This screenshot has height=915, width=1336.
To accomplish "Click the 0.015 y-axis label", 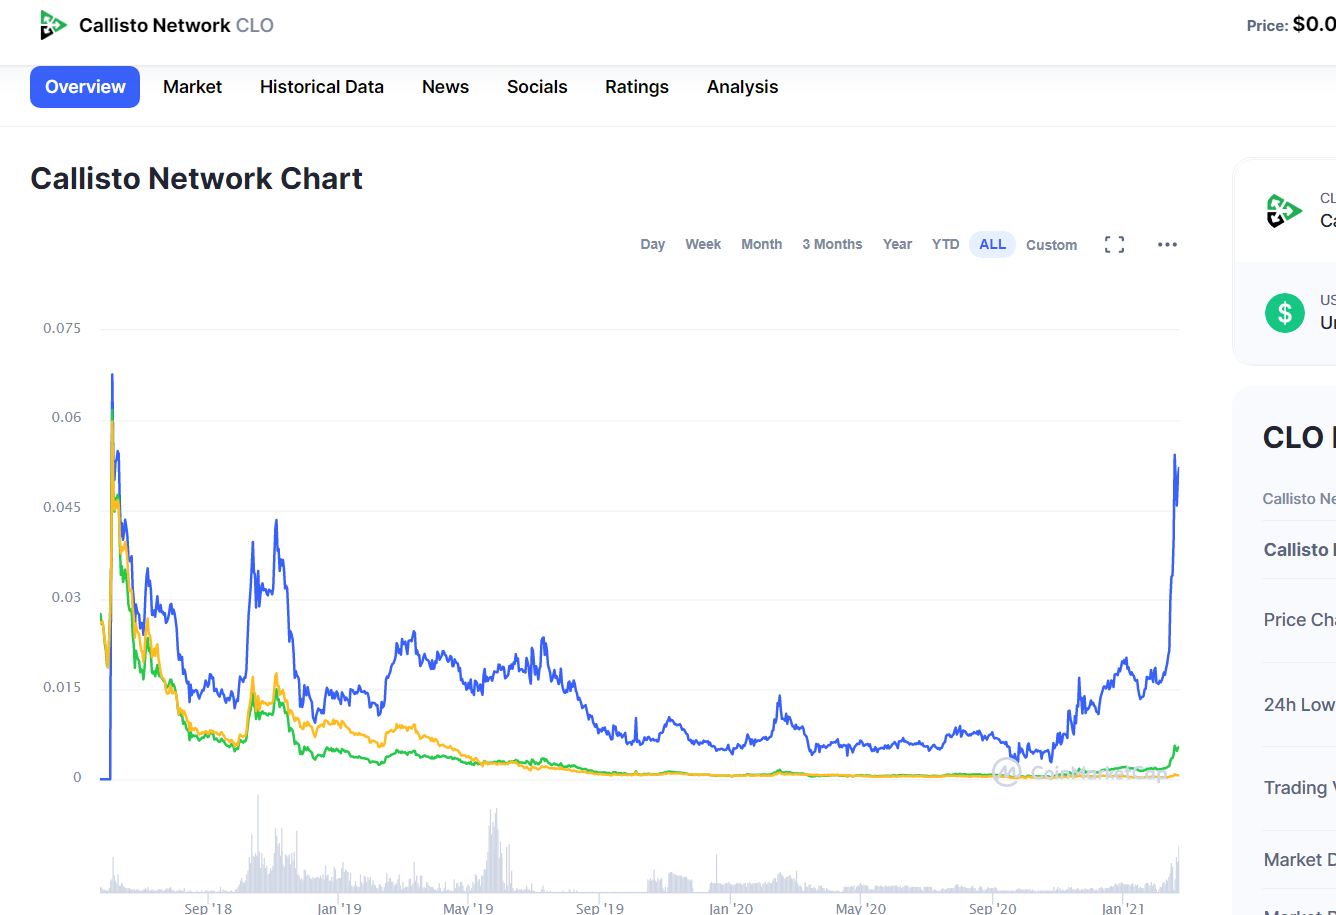I will coord(62,687).
